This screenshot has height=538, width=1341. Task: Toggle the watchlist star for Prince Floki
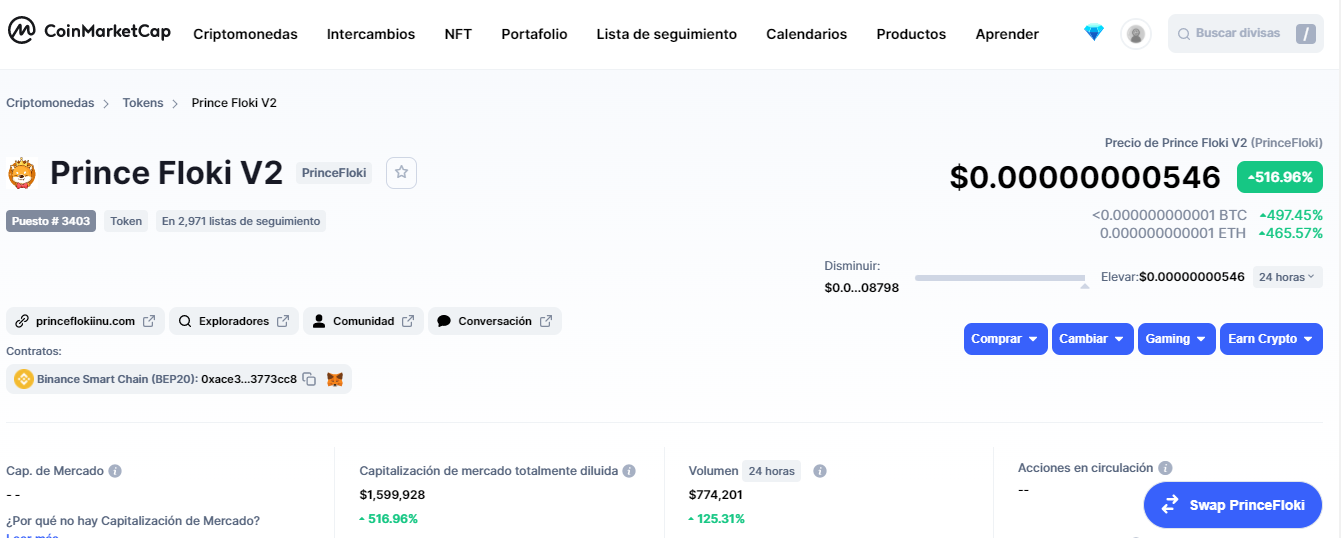pos(401,172)
